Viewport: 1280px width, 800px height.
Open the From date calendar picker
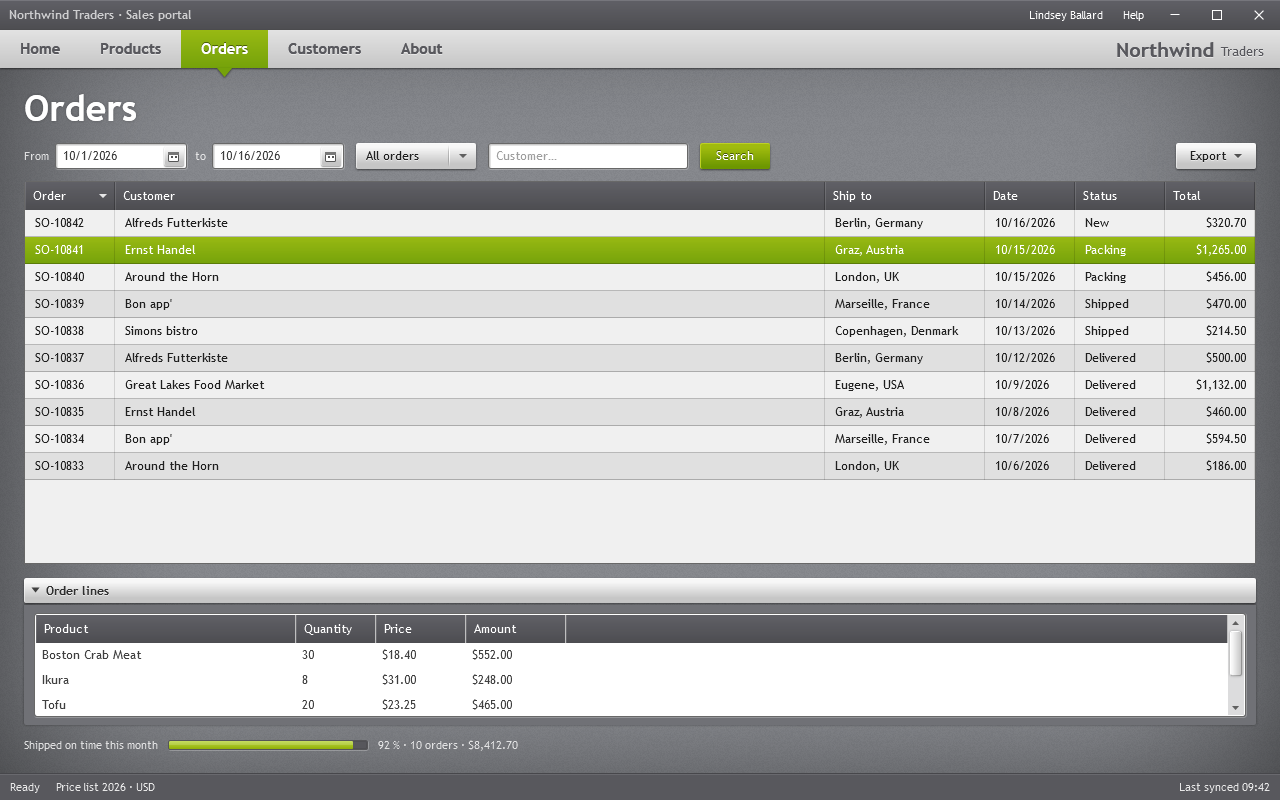pos(173,157)
